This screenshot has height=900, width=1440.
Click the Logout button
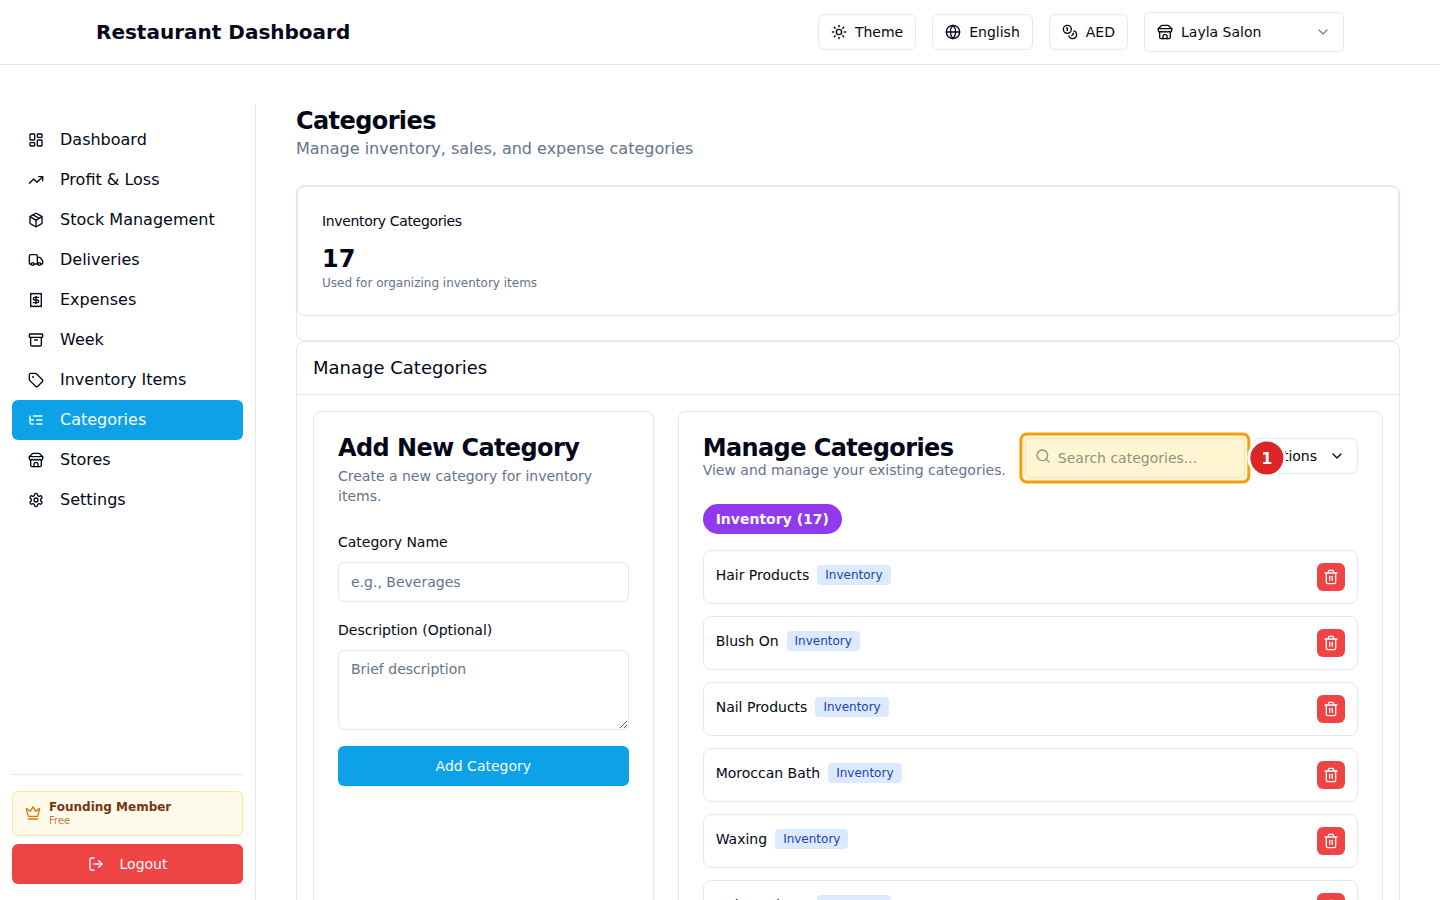[x=127, y=863]
